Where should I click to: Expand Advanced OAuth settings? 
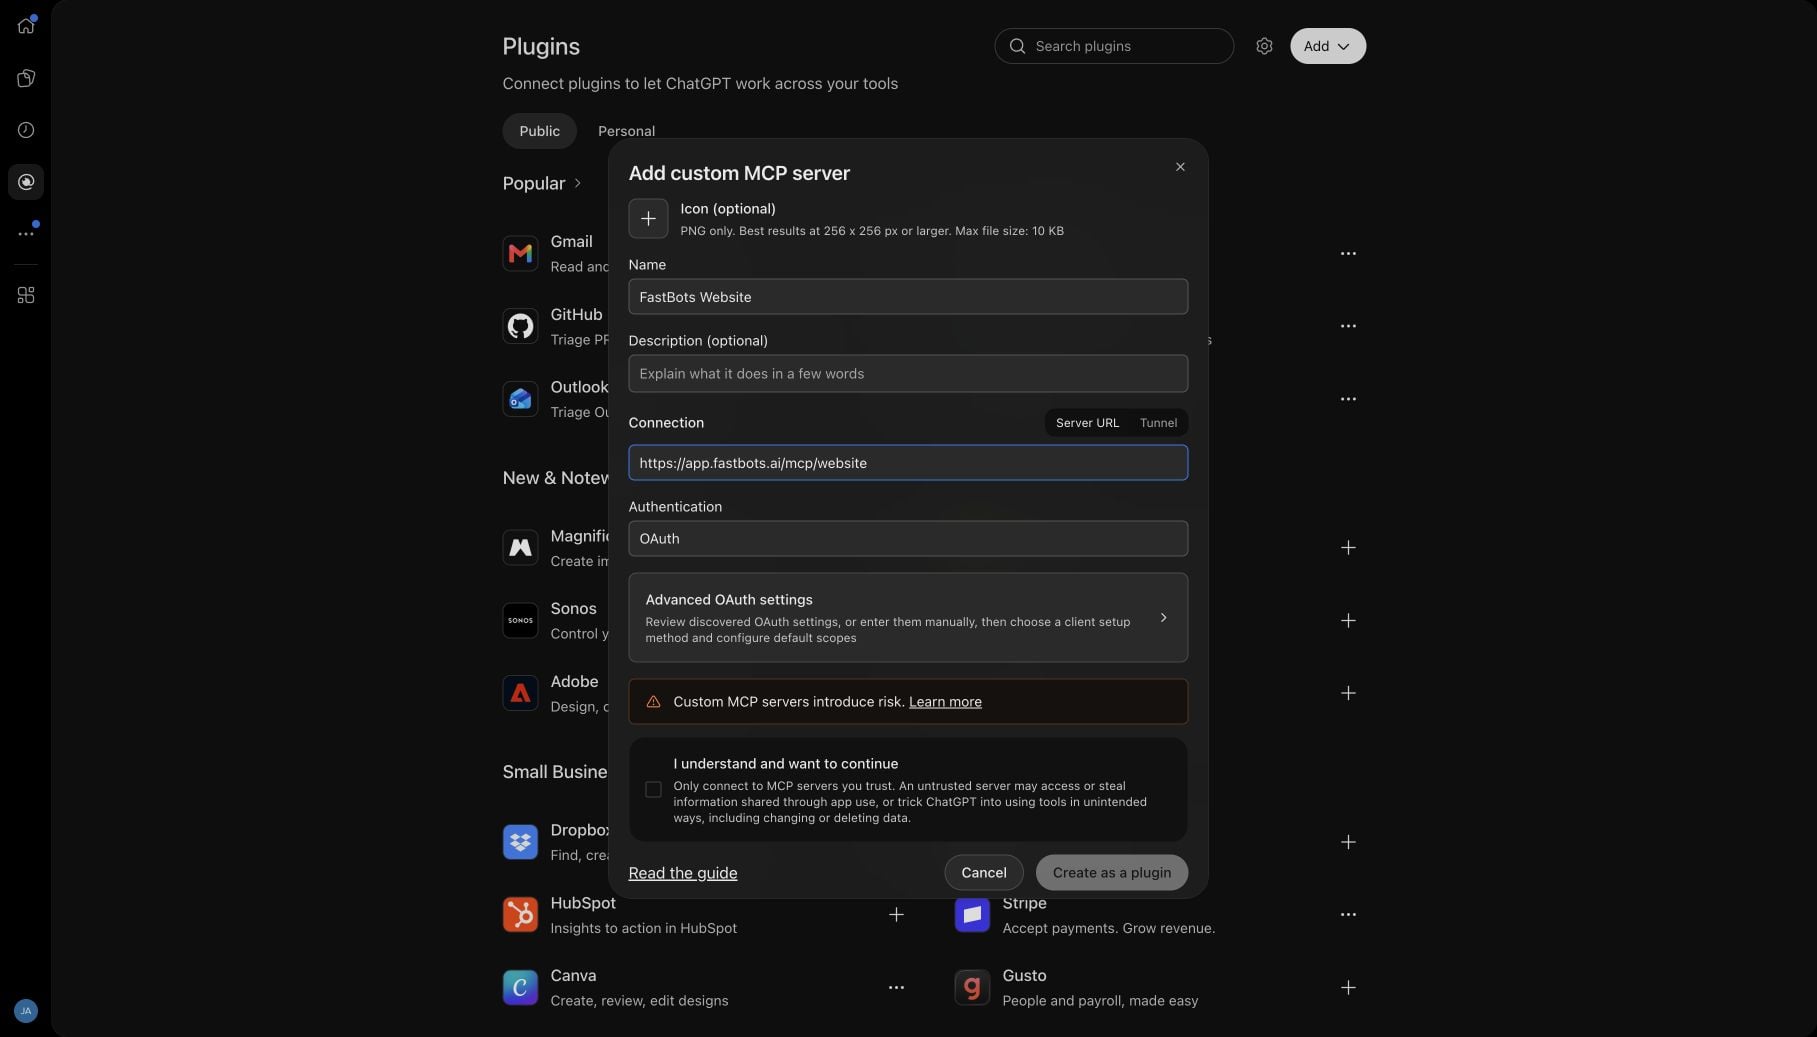click(908, 618)
